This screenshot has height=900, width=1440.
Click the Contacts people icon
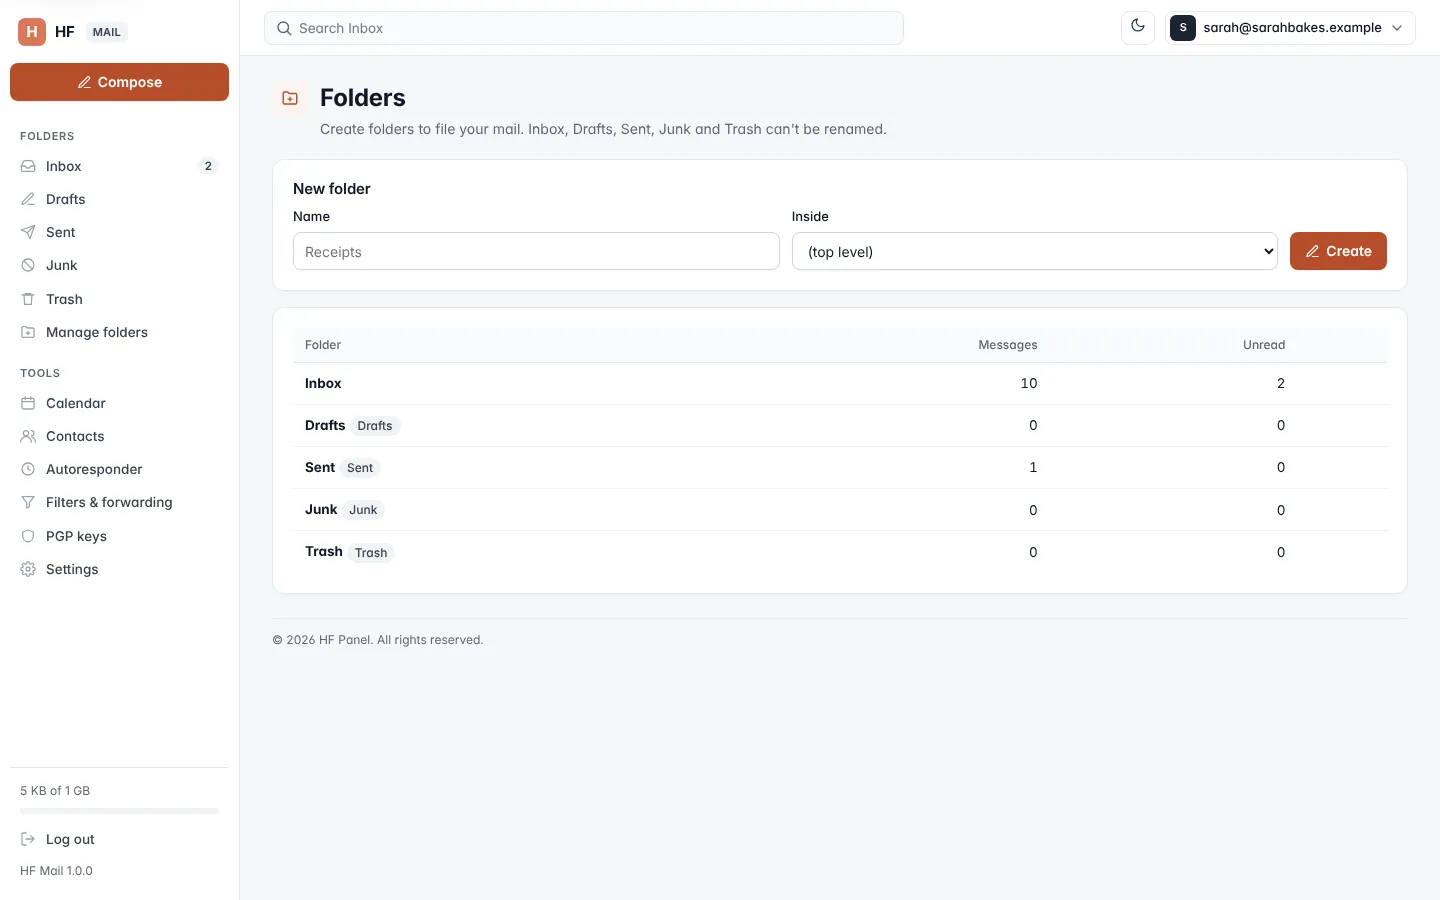coord(28,436)
